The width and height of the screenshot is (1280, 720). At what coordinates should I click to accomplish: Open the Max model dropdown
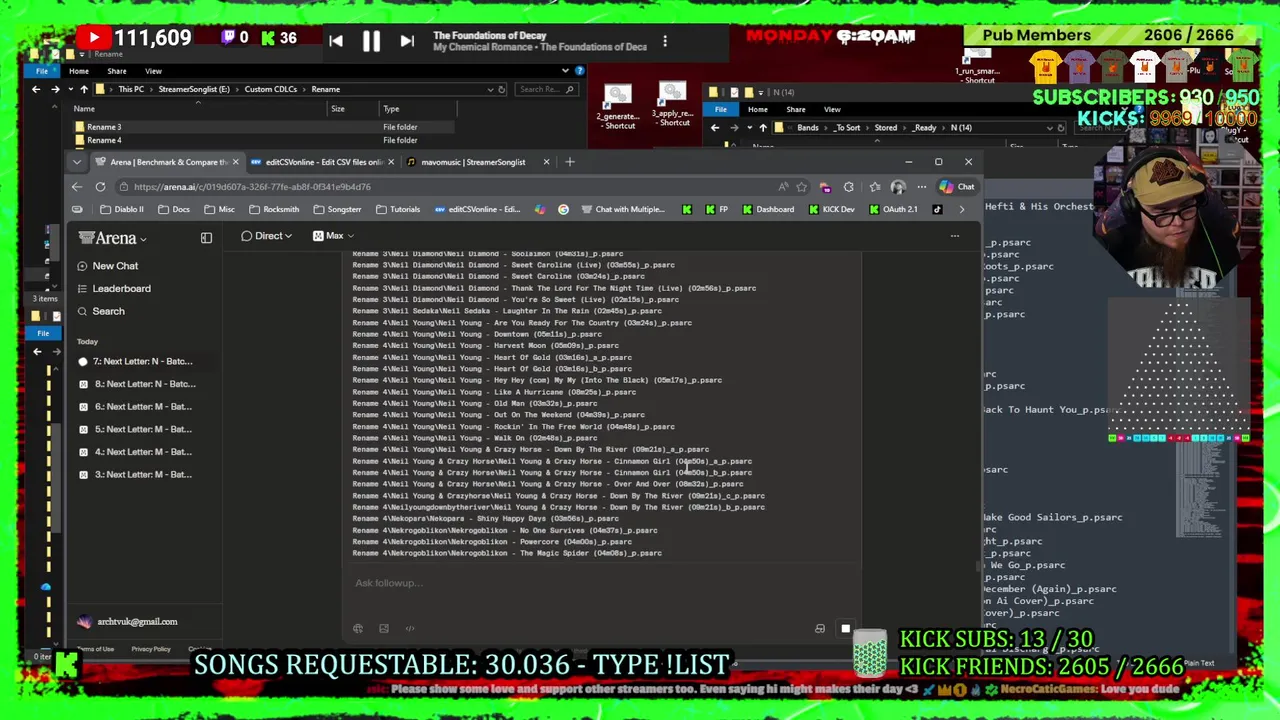(334, 236)
